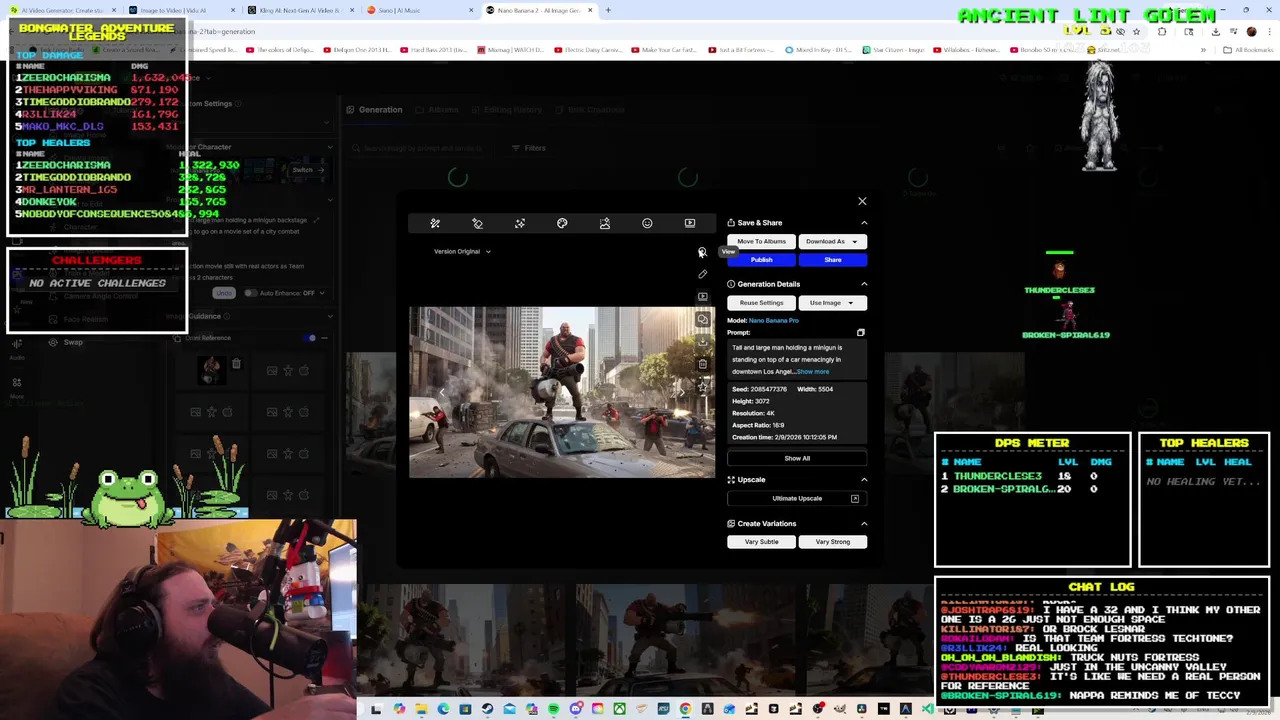This screenshot has width=1280, height=720.
Task: Click Reuse Settings button
Action: tap(761, 302)
